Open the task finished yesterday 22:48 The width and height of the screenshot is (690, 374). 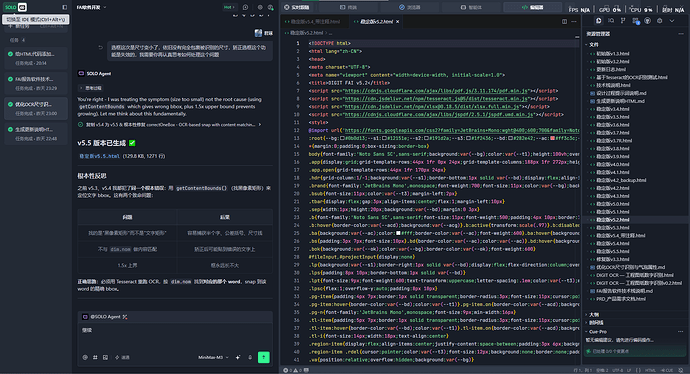click(x=36, y=133)
